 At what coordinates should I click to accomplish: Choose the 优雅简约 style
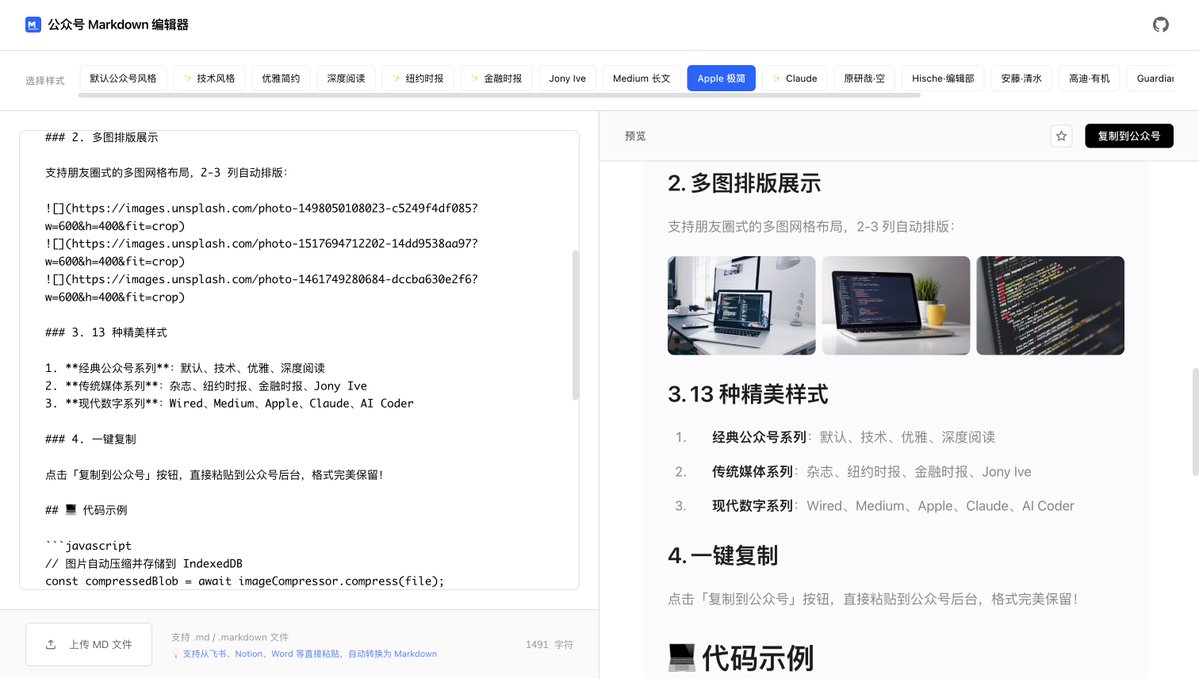(x=281, y=78)
